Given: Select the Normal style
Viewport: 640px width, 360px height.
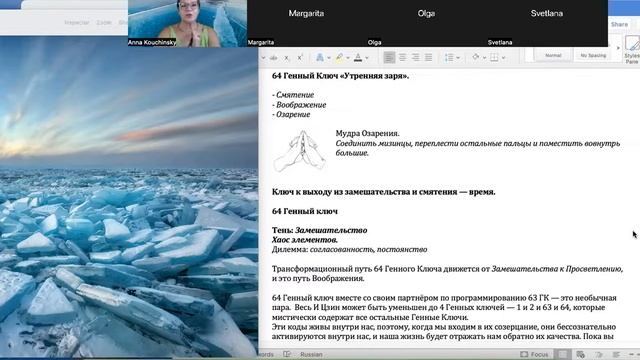Looking at the screenshot, I should click(x=553, y=56).
